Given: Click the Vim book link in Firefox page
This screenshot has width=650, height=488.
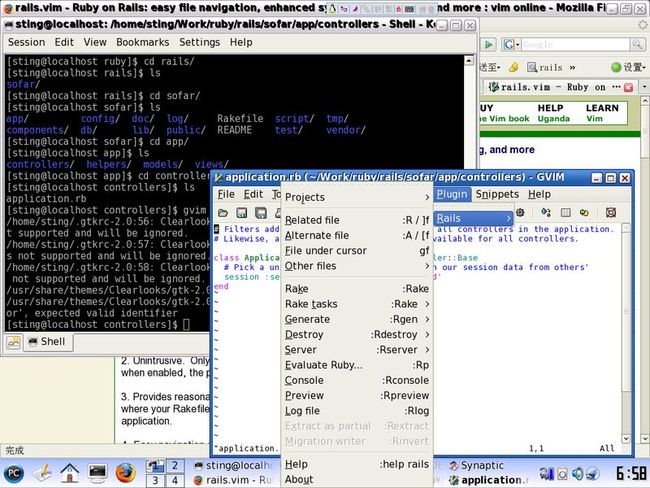Looking at the screenshot, I should (505, 119).
